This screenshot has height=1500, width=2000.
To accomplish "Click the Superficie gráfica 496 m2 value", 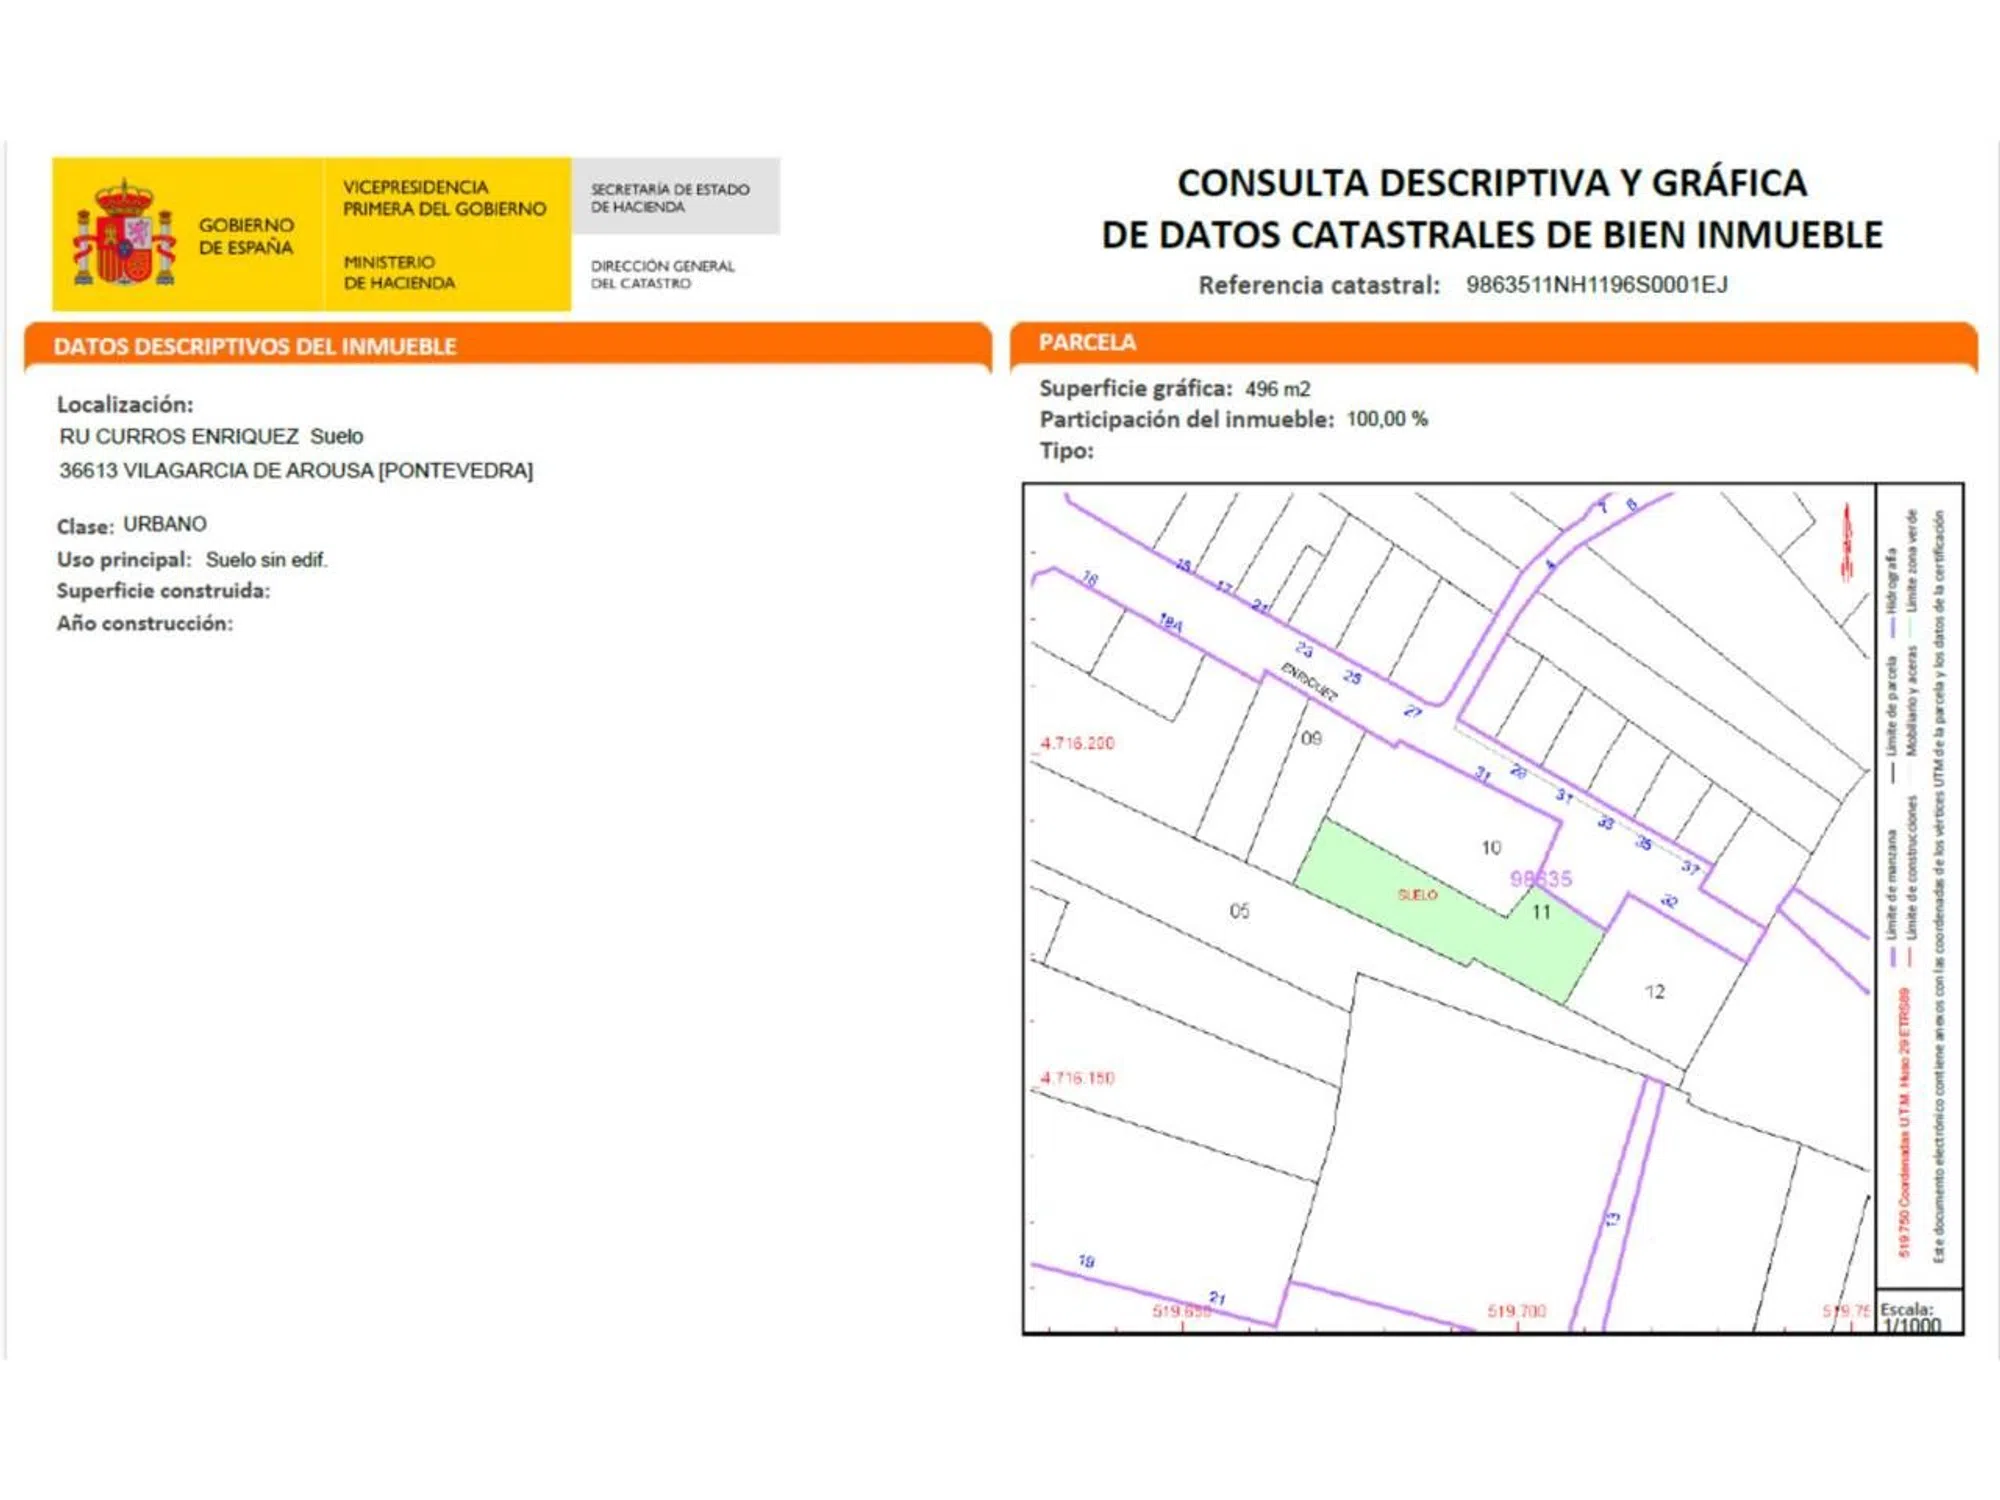I will (x=1277, y=389).
